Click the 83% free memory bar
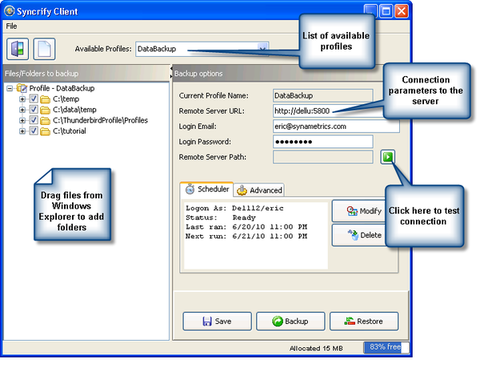 pos(386,347)
